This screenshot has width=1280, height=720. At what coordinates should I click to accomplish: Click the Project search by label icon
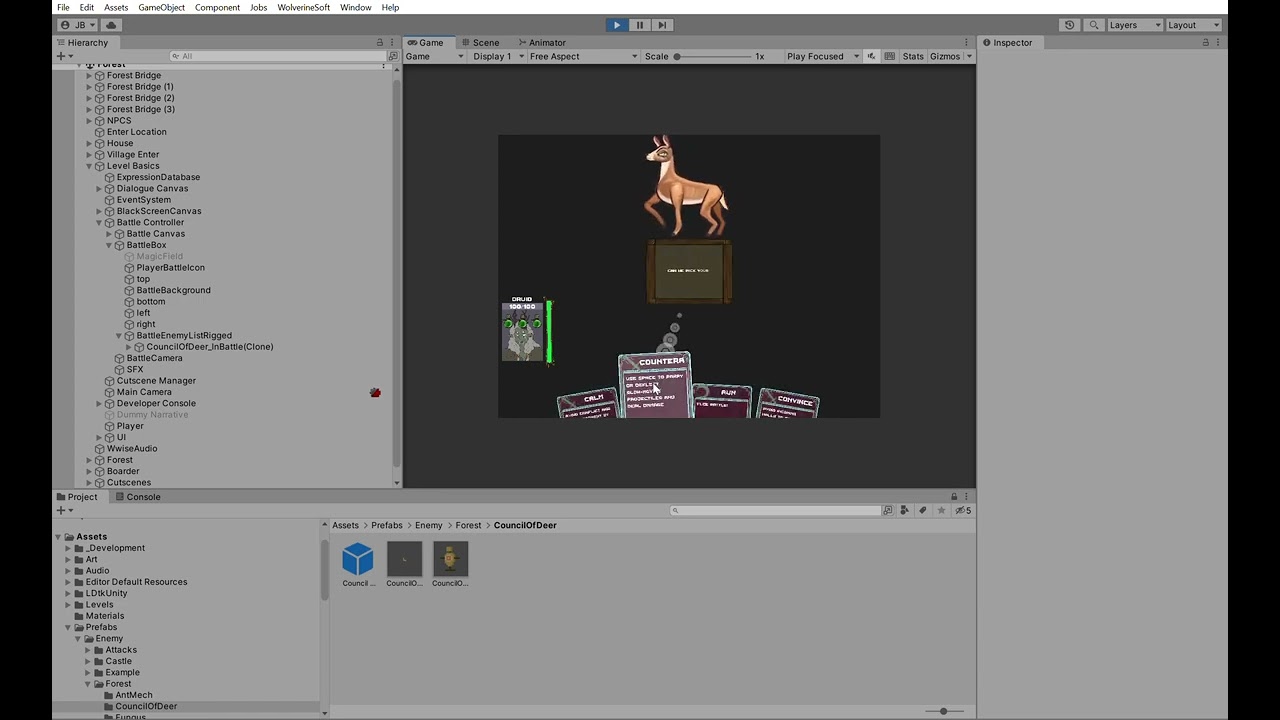[923, 511]
